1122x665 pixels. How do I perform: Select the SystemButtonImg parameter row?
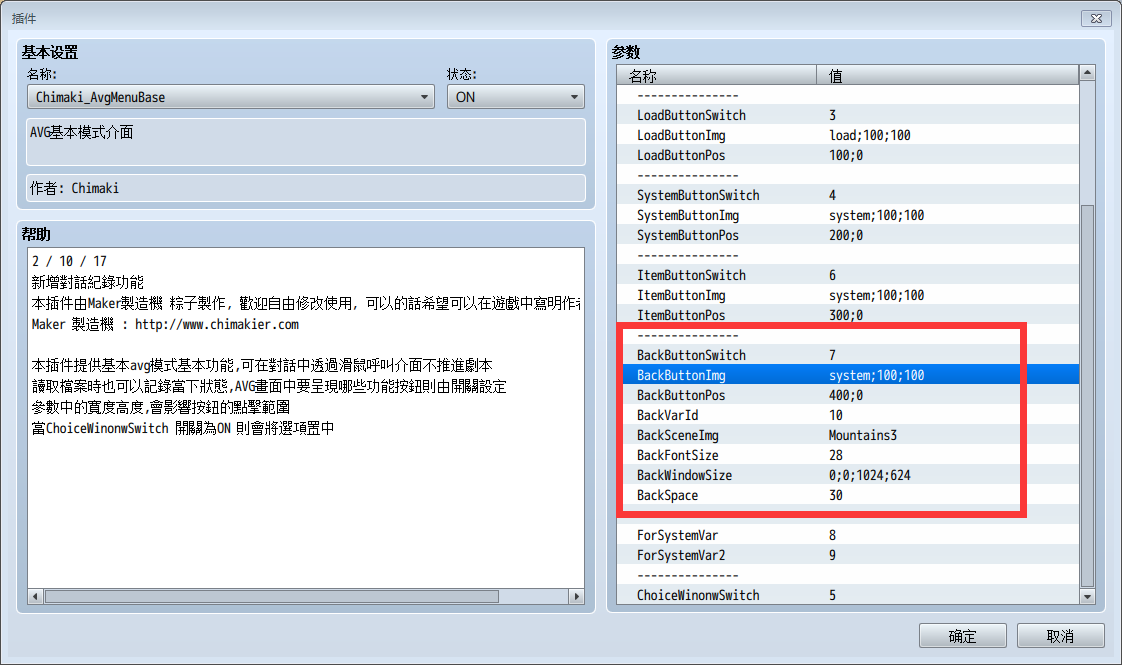tap(848, 215)
